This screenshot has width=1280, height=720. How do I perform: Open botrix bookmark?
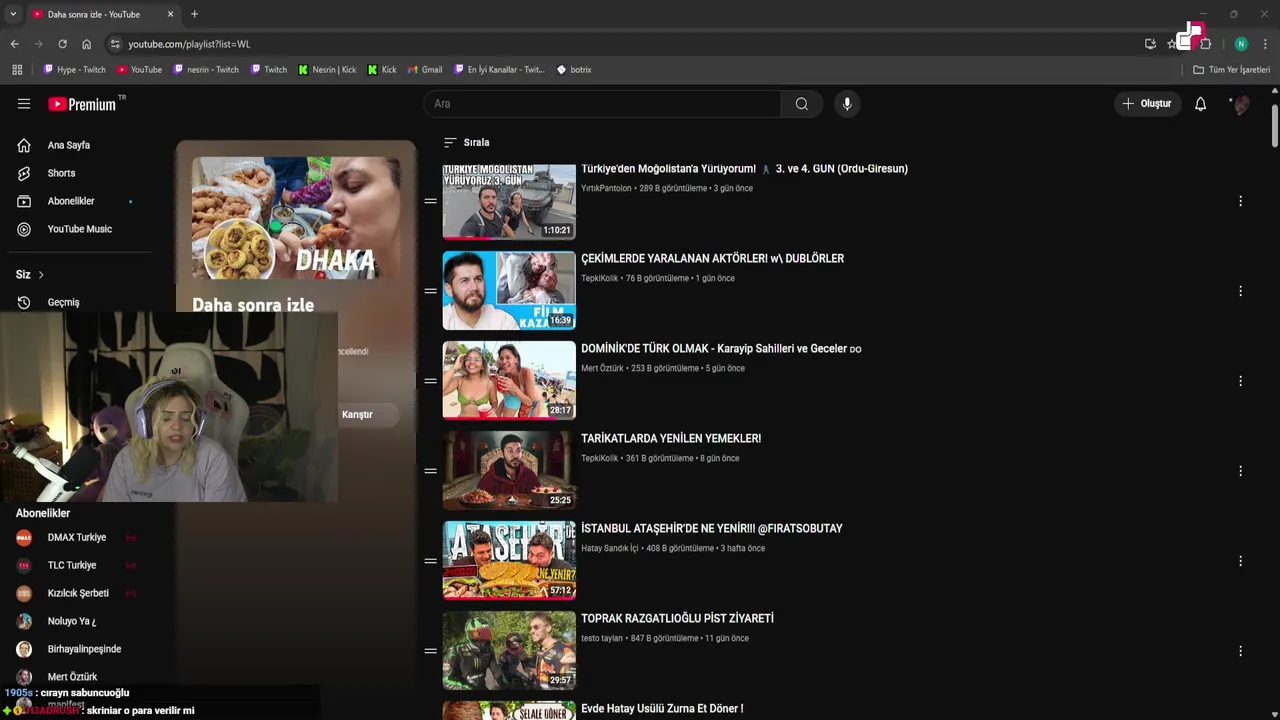click(x=574, y=70)
